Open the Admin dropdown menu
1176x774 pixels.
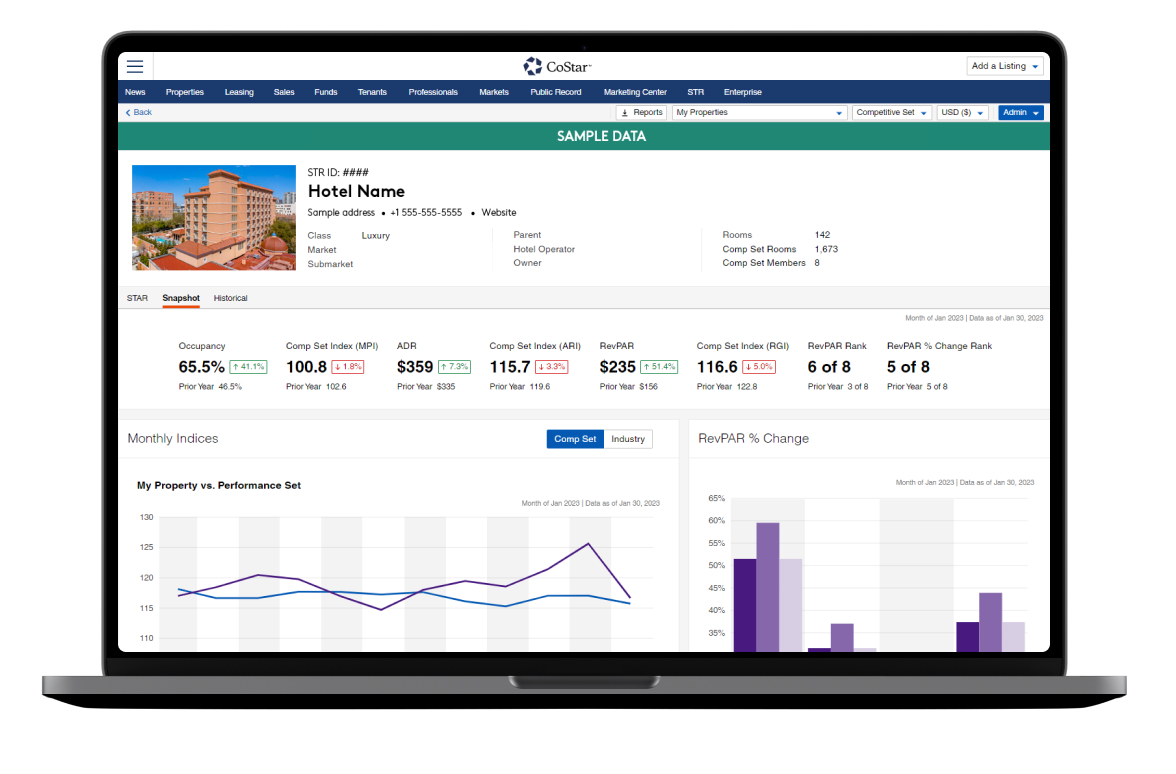(1020, 113)
